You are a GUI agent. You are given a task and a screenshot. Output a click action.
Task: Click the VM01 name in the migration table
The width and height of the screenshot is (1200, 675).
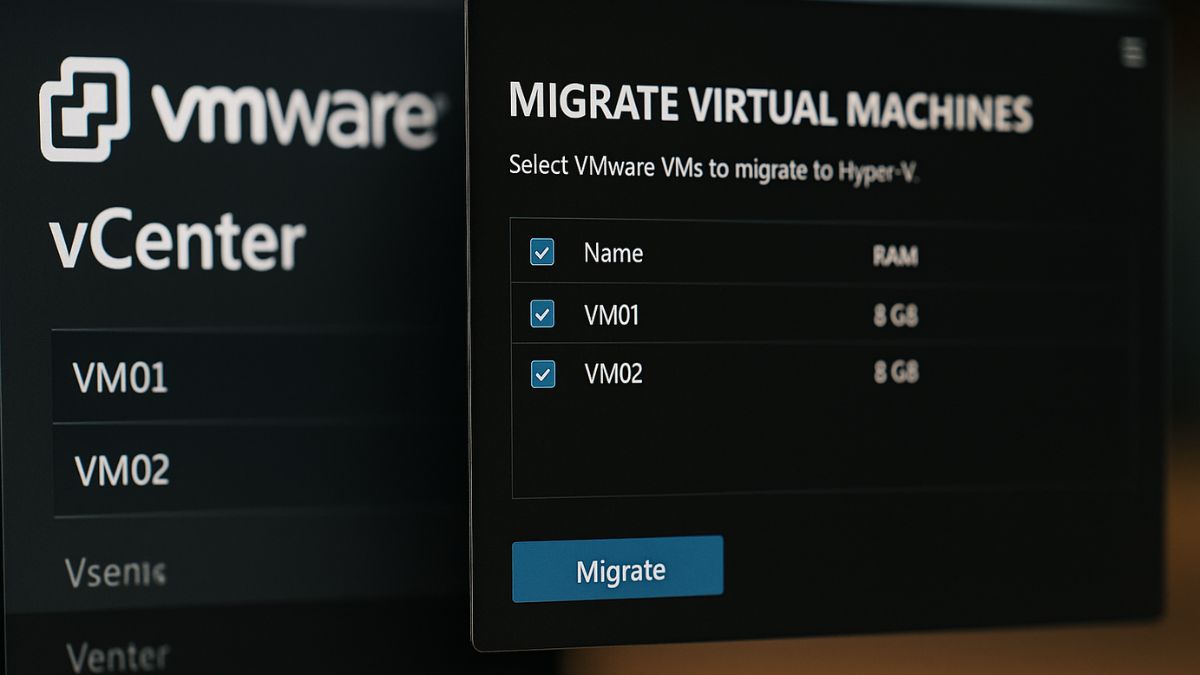[611, 316]
